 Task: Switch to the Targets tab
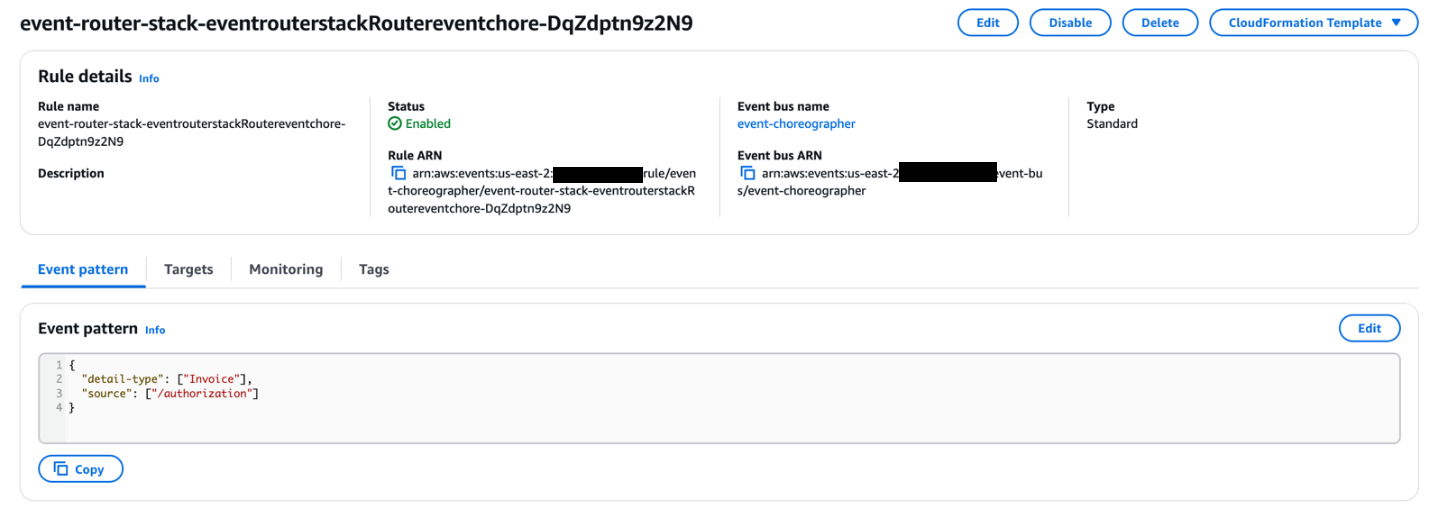[188, 269]
